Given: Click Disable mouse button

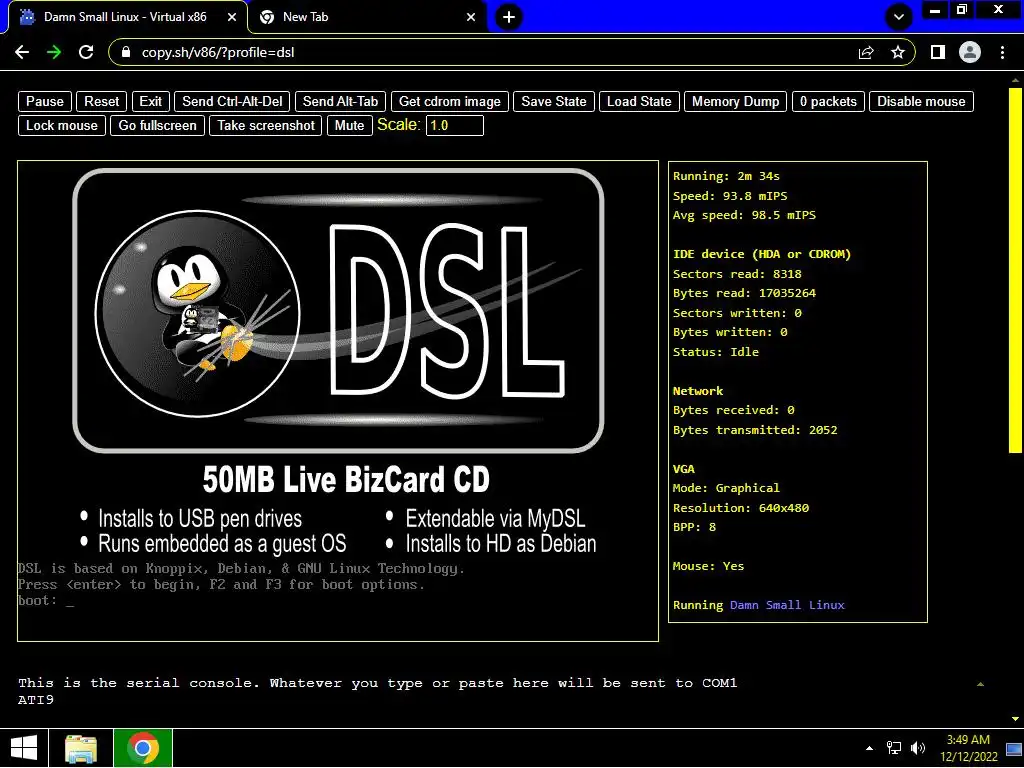Looking at the screenshot, I should tap(921, 101).
